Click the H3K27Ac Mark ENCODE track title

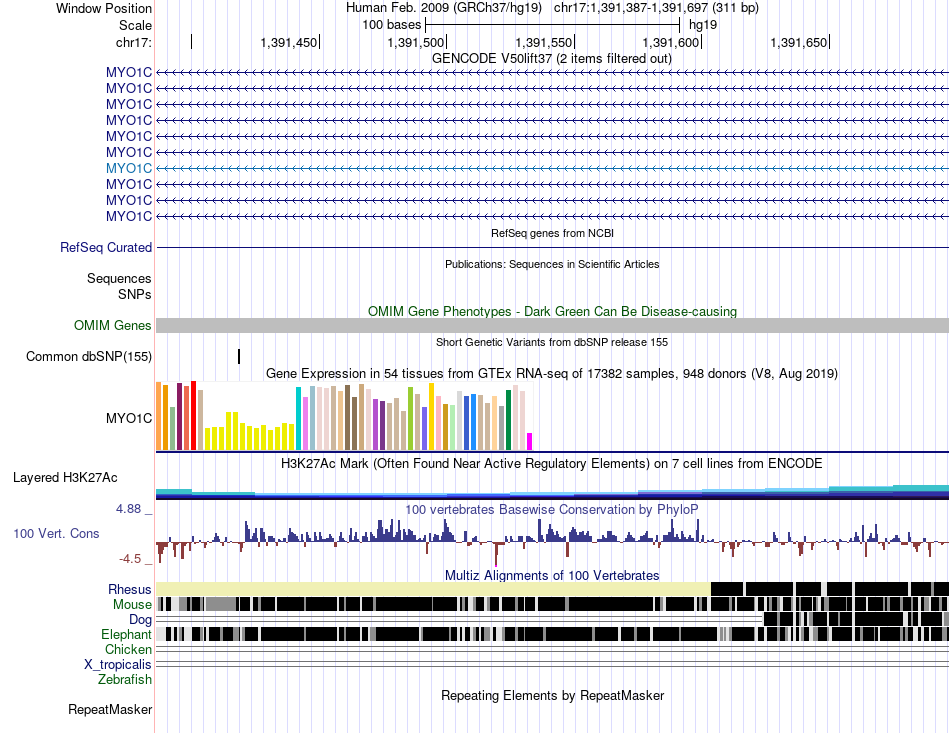click(x=552, y=464)
